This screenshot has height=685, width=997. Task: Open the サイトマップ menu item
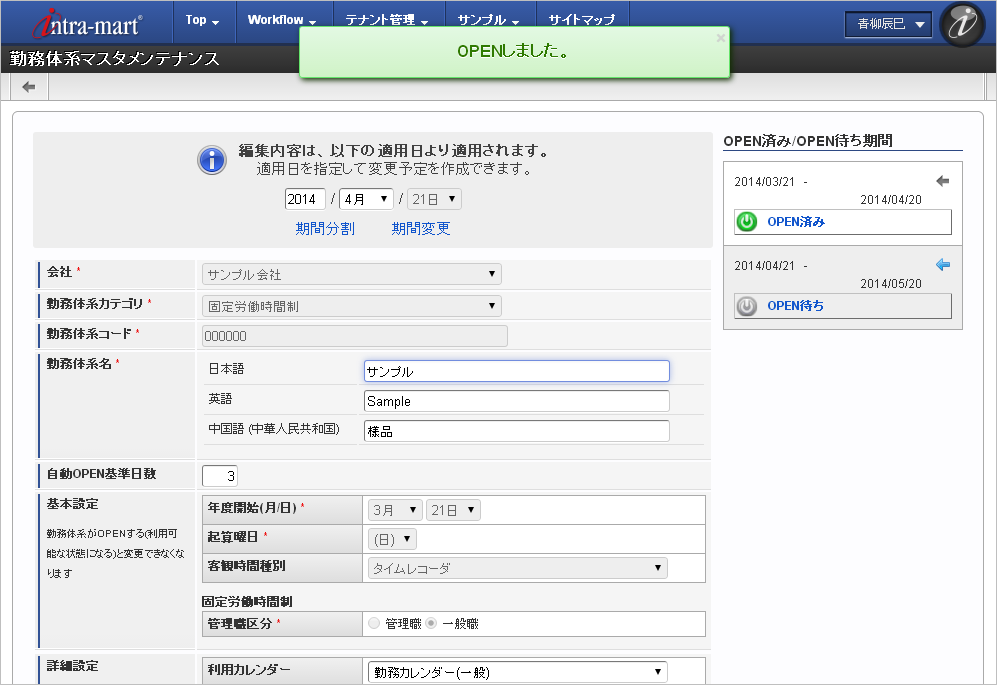(x=582, y=20)
